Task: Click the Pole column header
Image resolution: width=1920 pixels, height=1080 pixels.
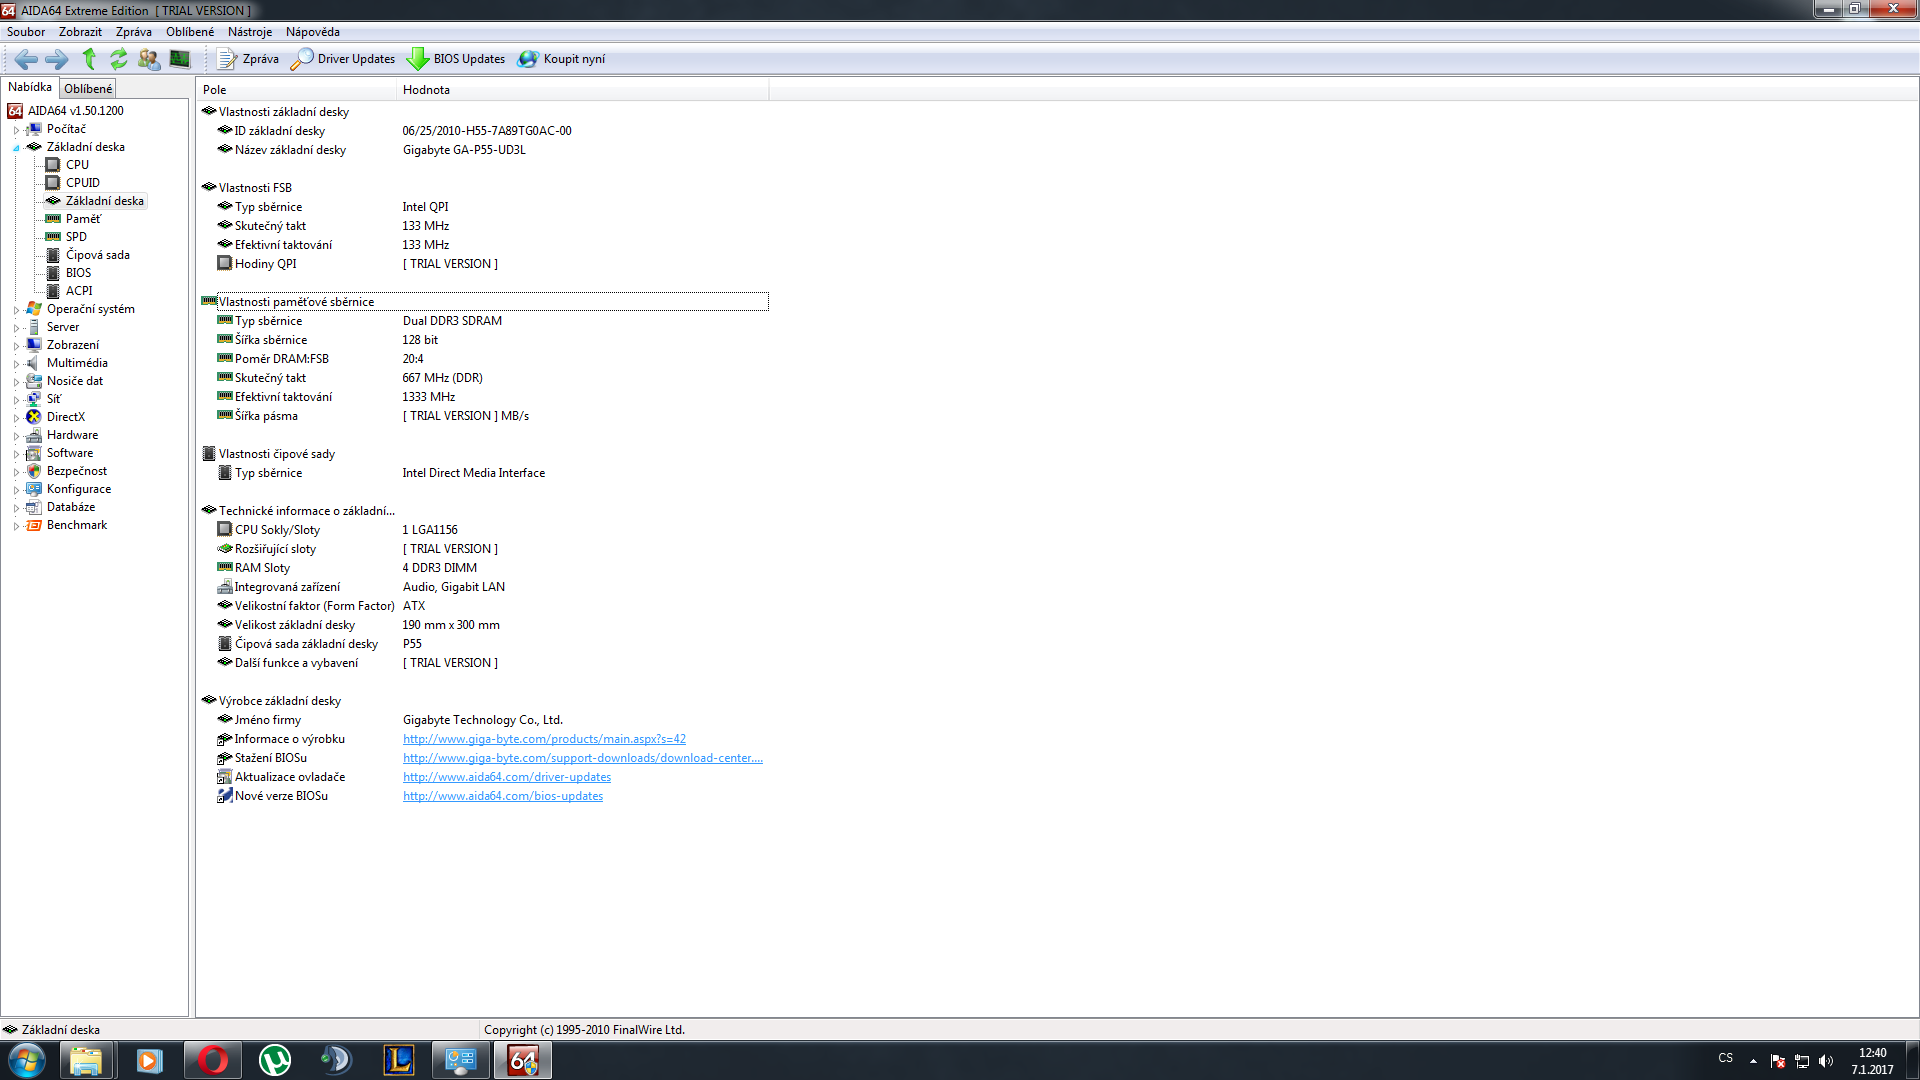Action: pyautogui.click(x=296, y=90)
